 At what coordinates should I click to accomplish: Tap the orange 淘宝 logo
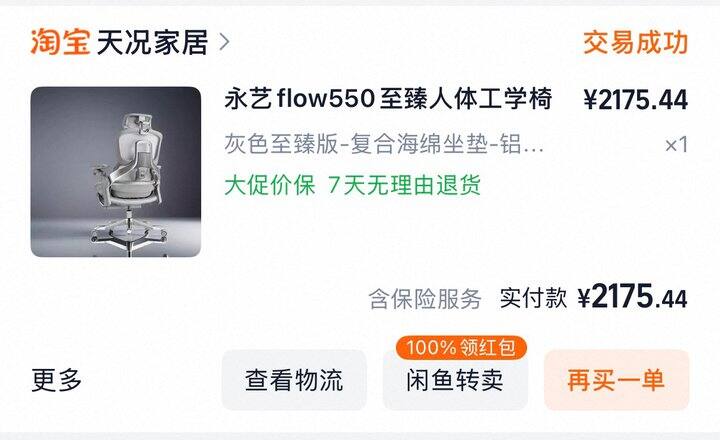click(60, 42)
